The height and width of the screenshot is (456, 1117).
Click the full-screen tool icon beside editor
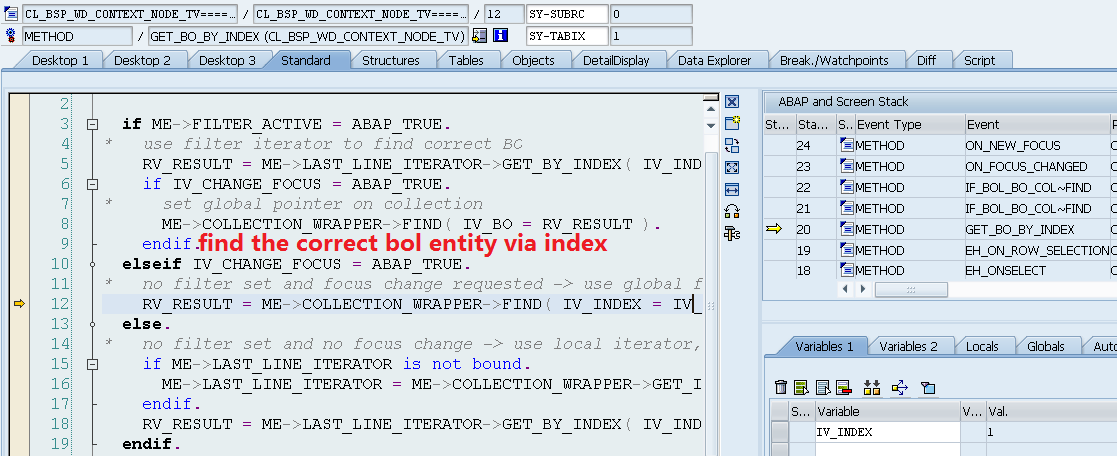pos(732,168)
